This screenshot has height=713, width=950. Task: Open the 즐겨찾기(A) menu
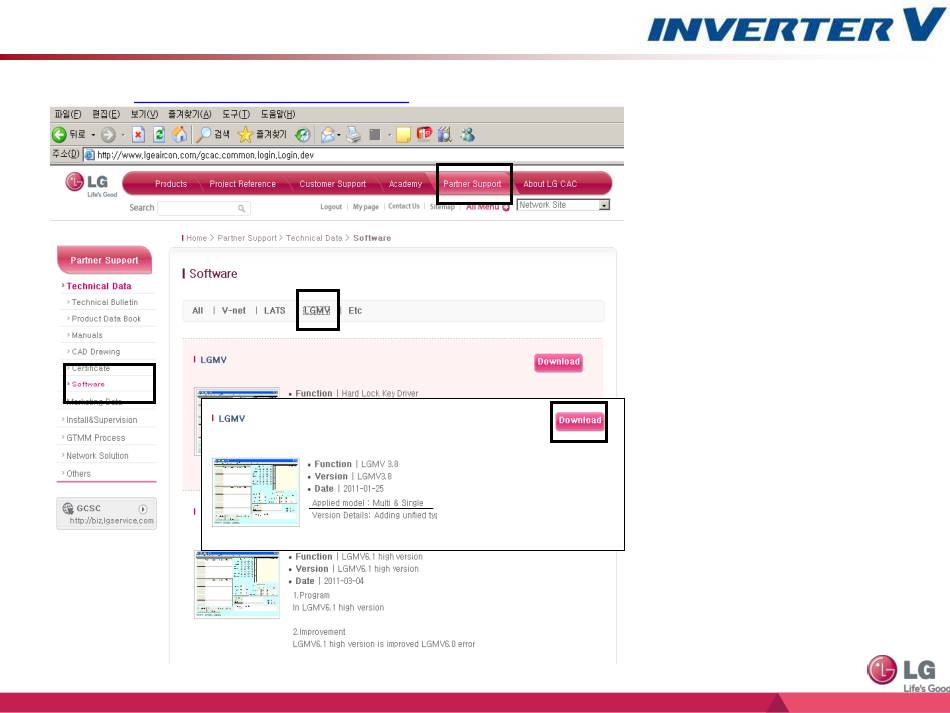point(190,114)
